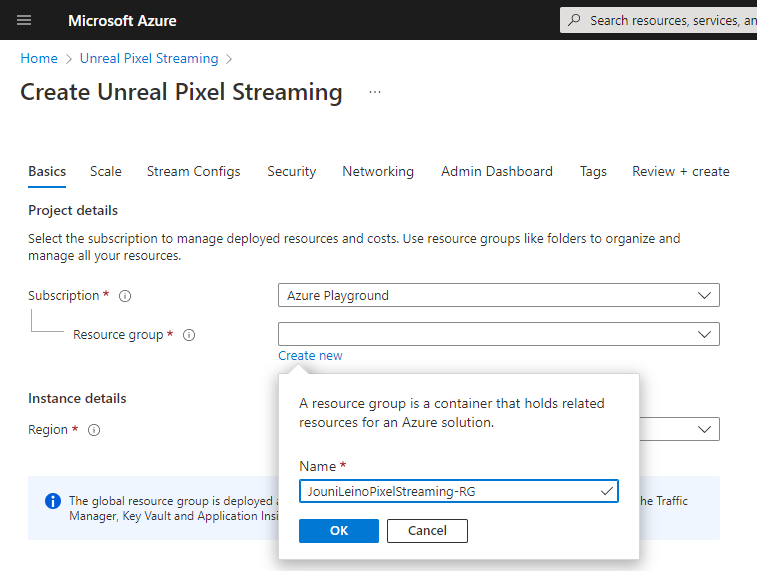Click the Create new link
This screenshot has width=757, height=571.
[x=310, y=356]
